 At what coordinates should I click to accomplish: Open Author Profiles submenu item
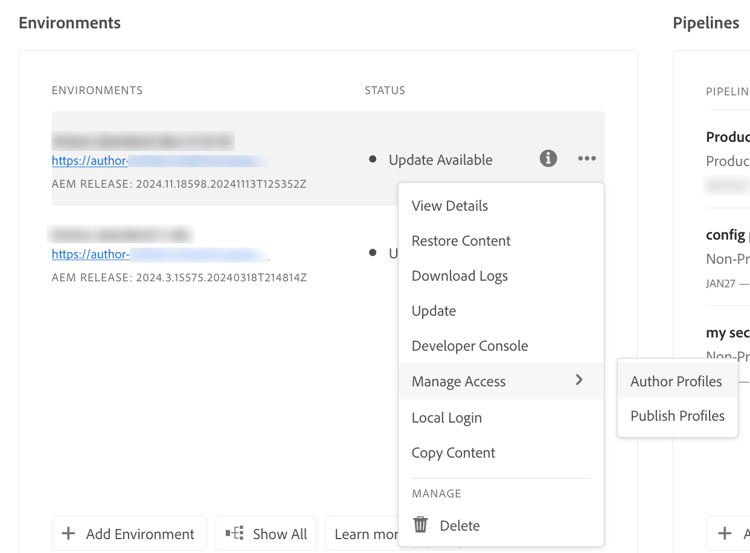(676, 381)
